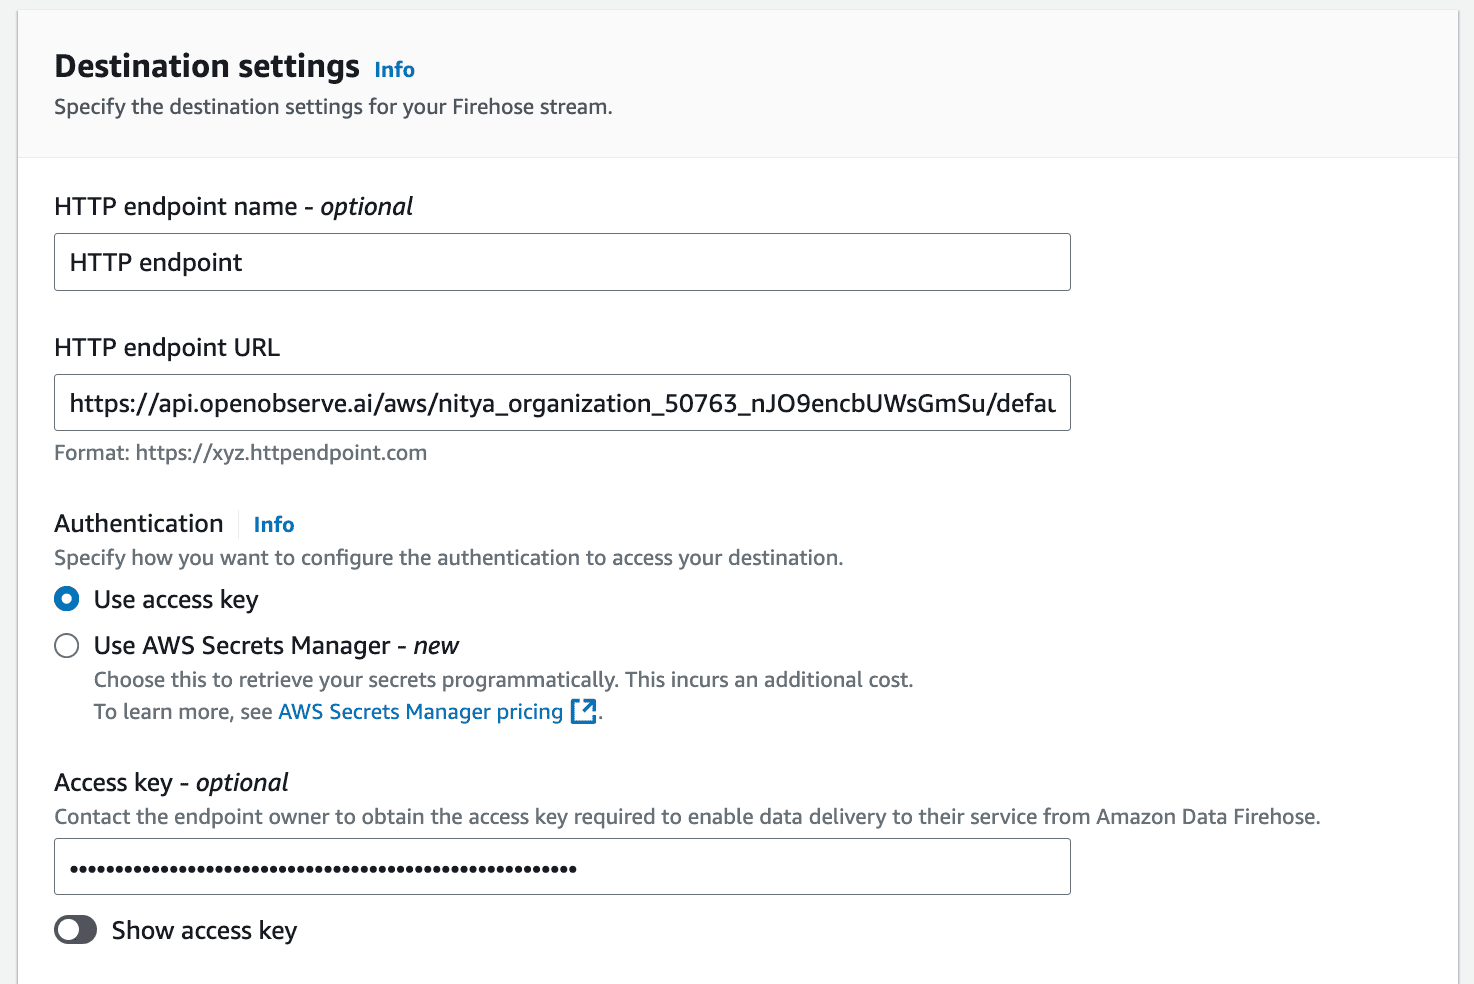Reveal the hidden access key value
The height and width of the screenshot is (984, 1474).
75,930
